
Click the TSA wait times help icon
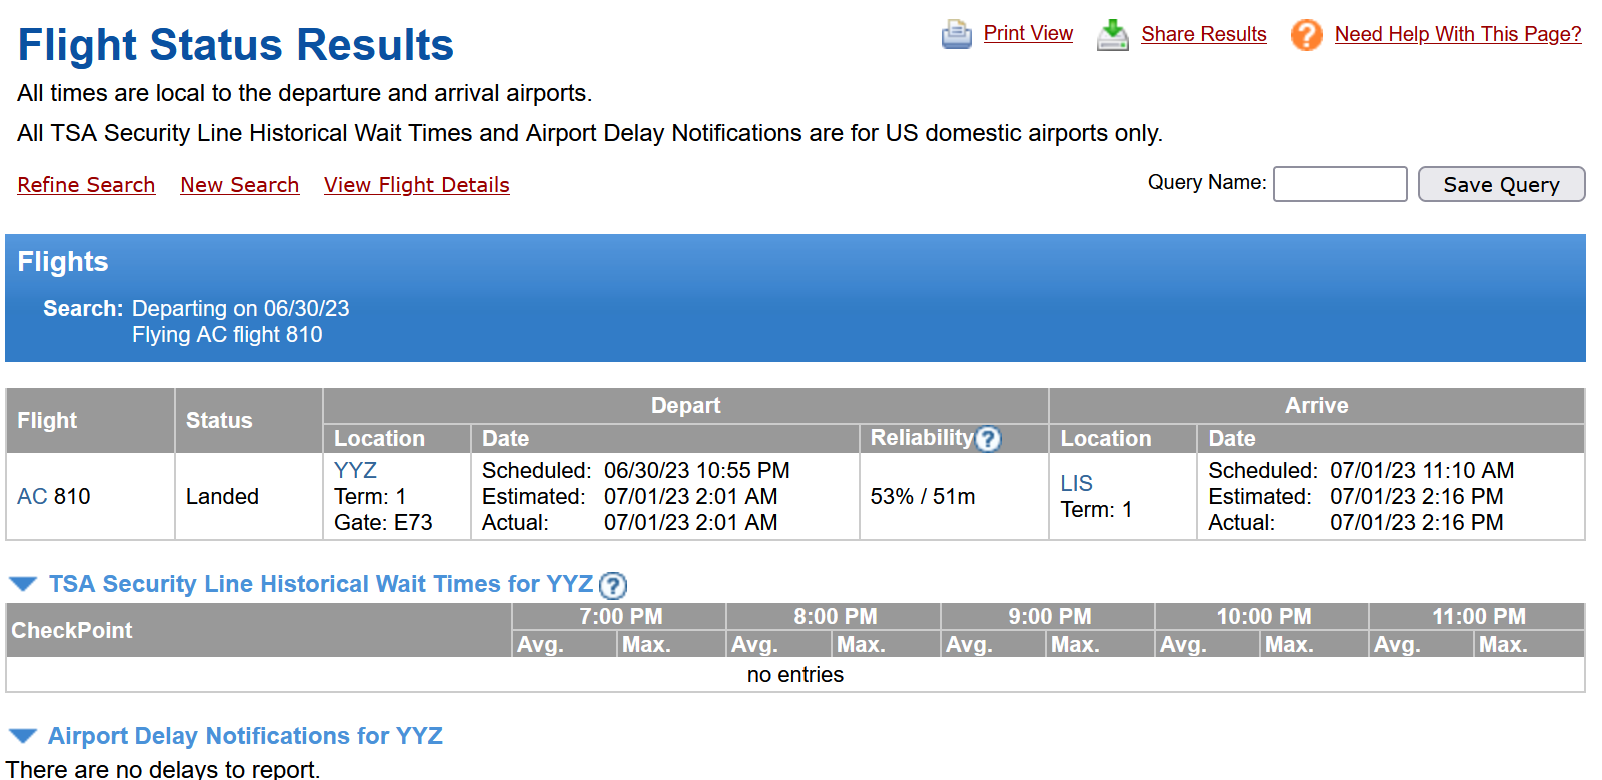point(612,585)
